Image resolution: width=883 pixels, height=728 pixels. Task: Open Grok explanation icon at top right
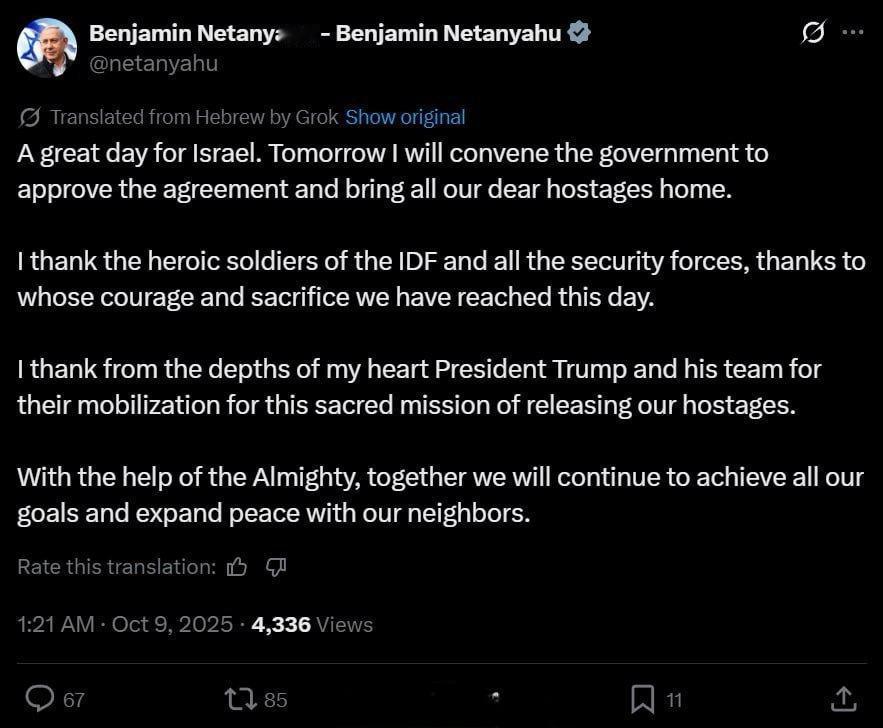click(813, 33)
